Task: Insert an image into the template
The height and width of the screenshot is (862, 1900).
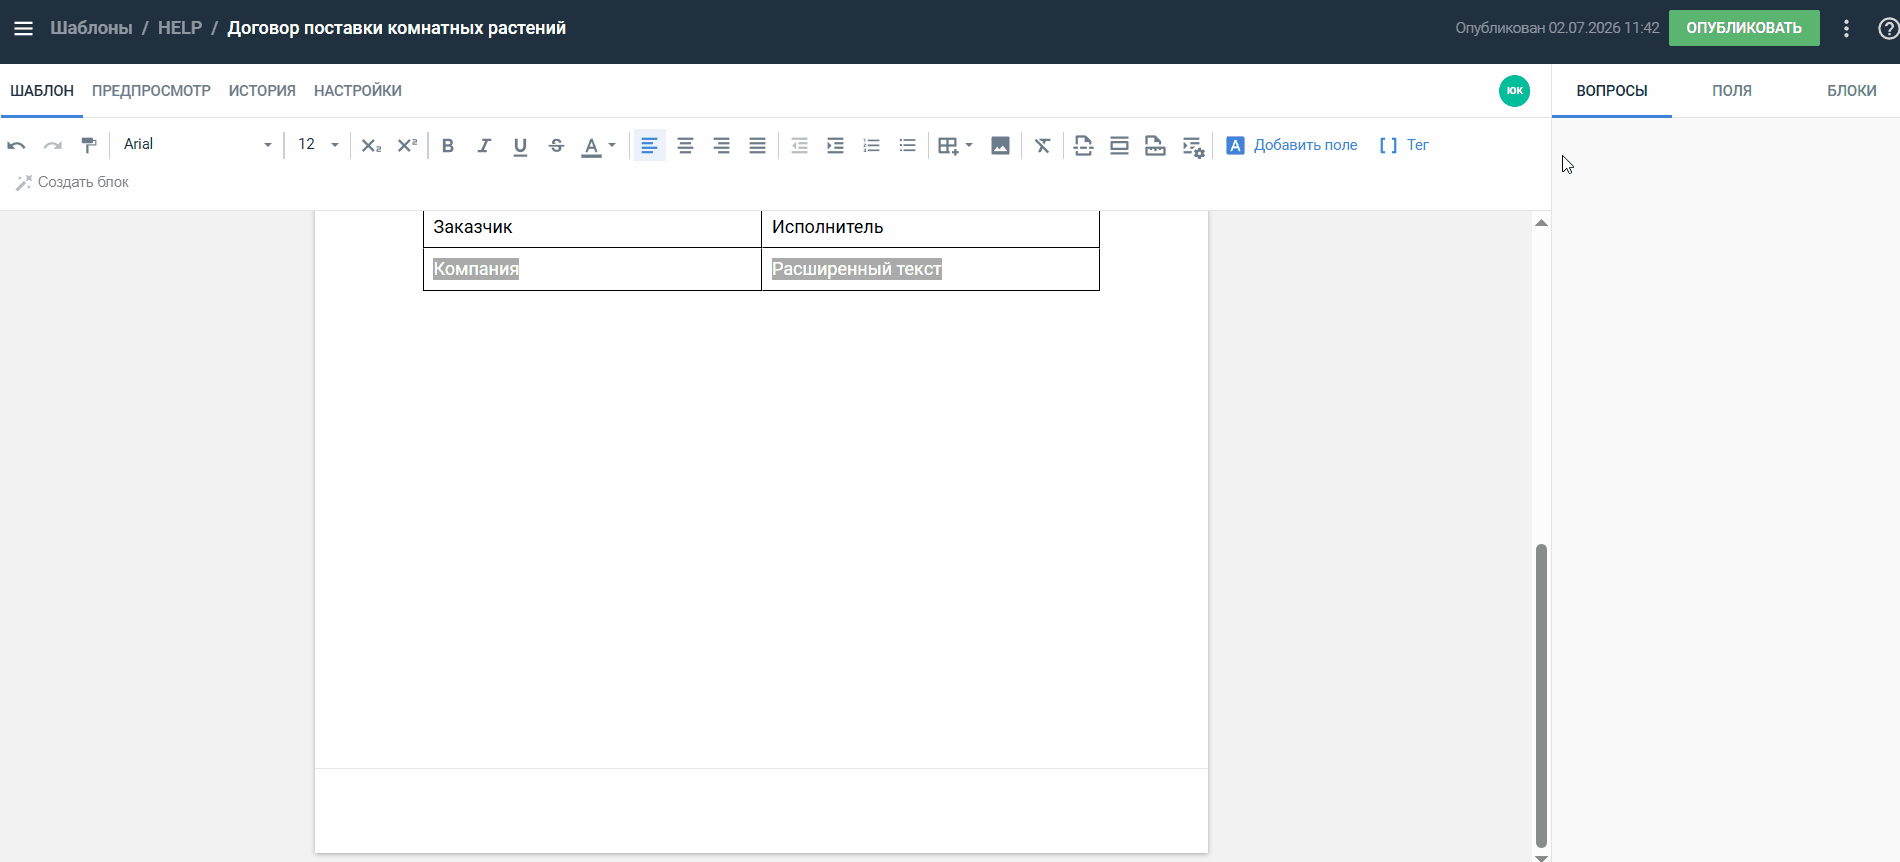Action: [1000, 146]
